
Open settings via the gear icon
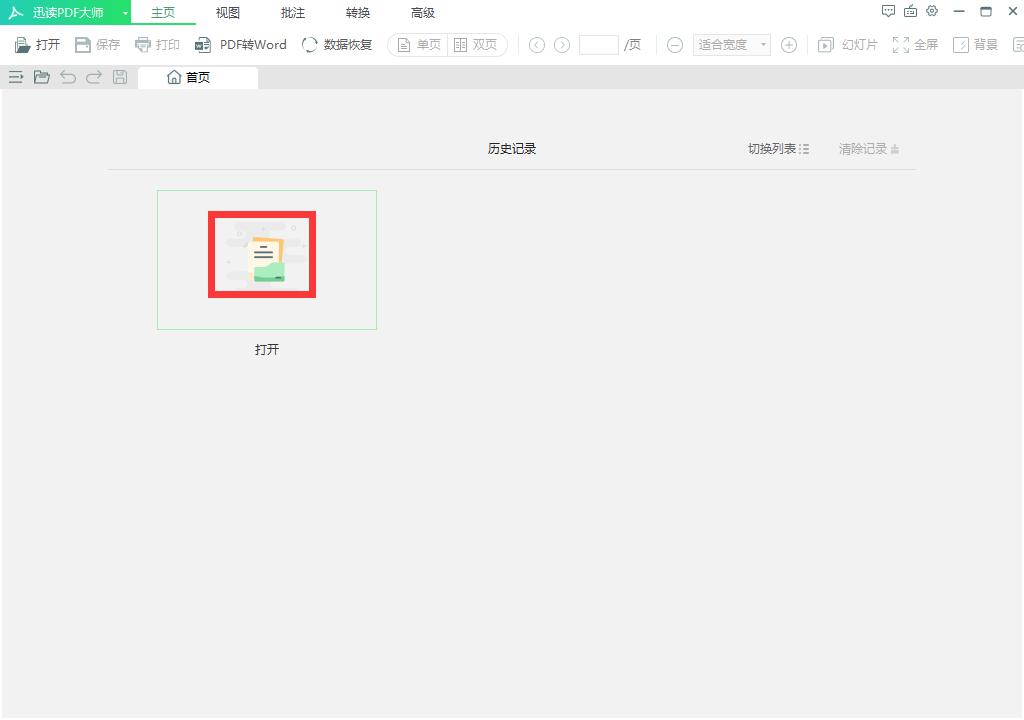click(932, 12)
